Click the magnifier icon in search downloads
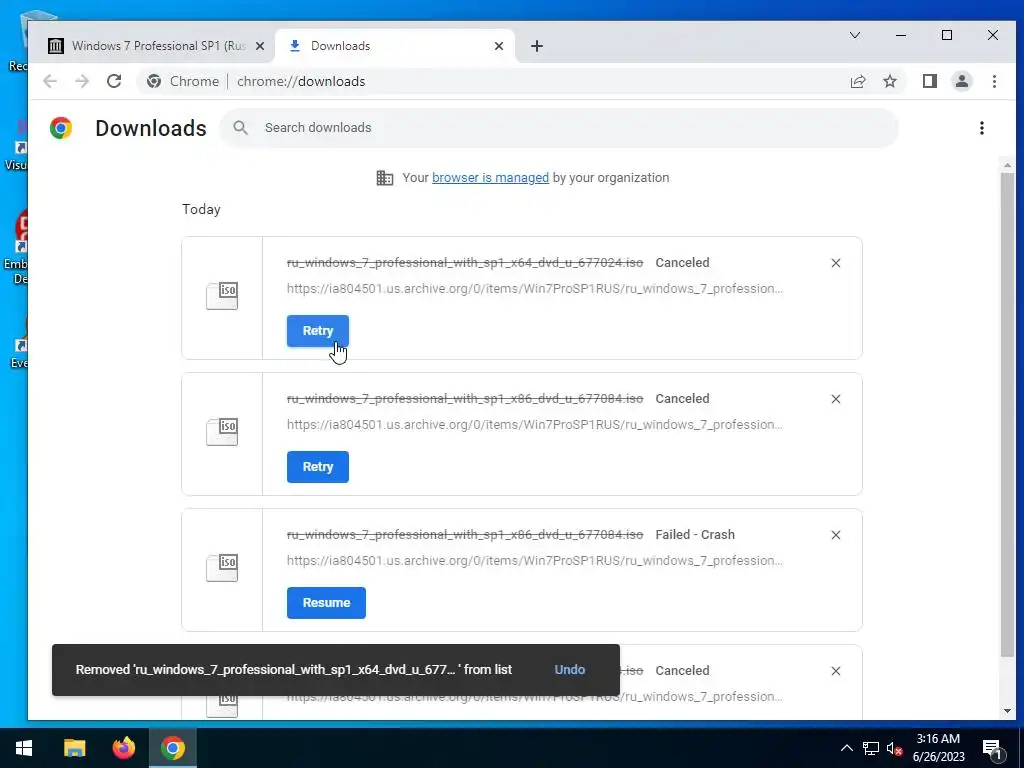The width and height of the screenshot is (1024, 768). [x=241, y=128]
